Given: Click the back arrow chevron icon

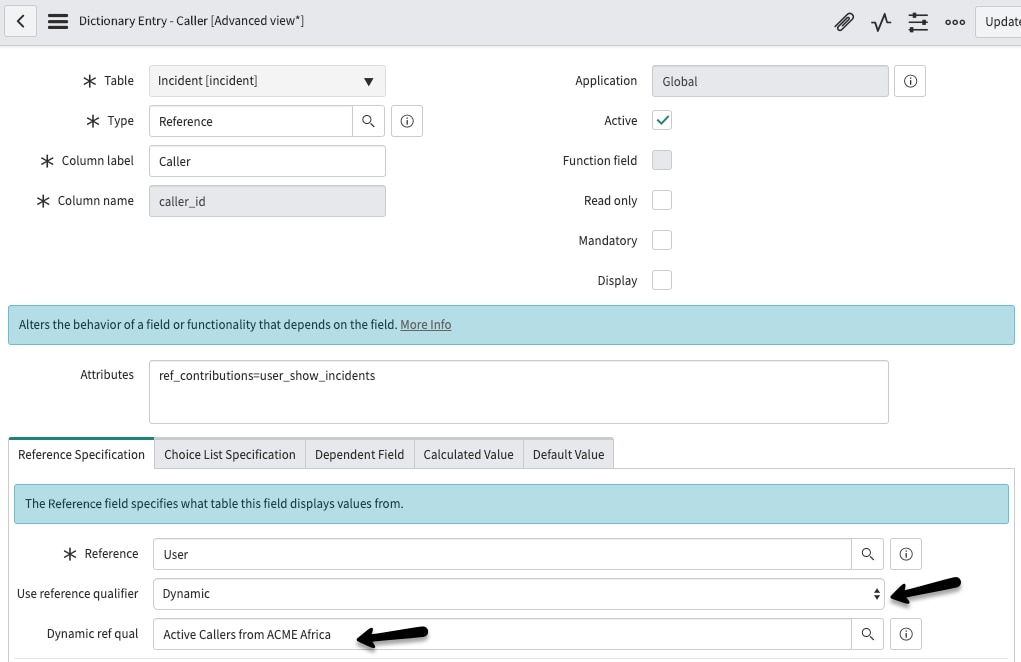Looking at the screenshot, I should click(x=20, y=21).
